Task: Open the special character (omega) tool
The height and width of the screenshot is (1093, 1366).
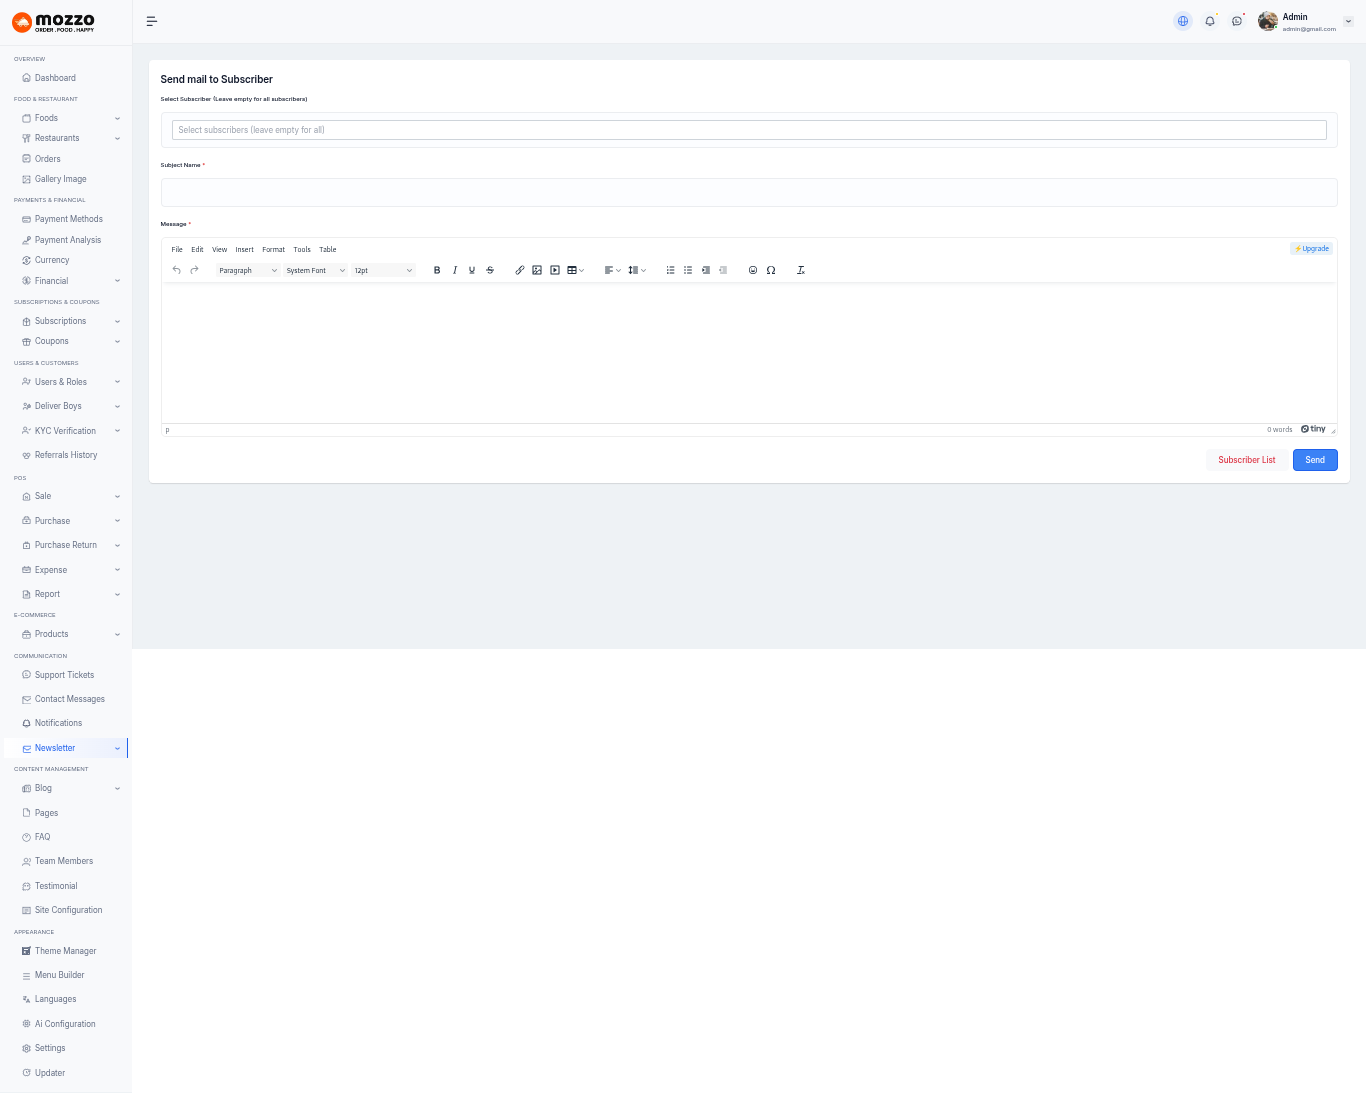Action: pos(771,270)
